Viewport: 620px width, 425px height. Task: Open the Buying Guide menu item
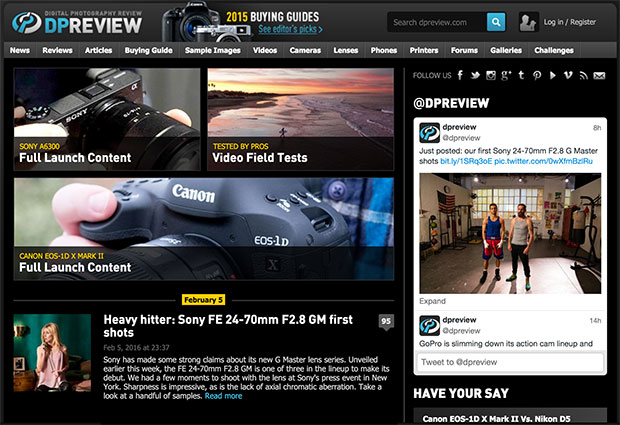(149, 50)
